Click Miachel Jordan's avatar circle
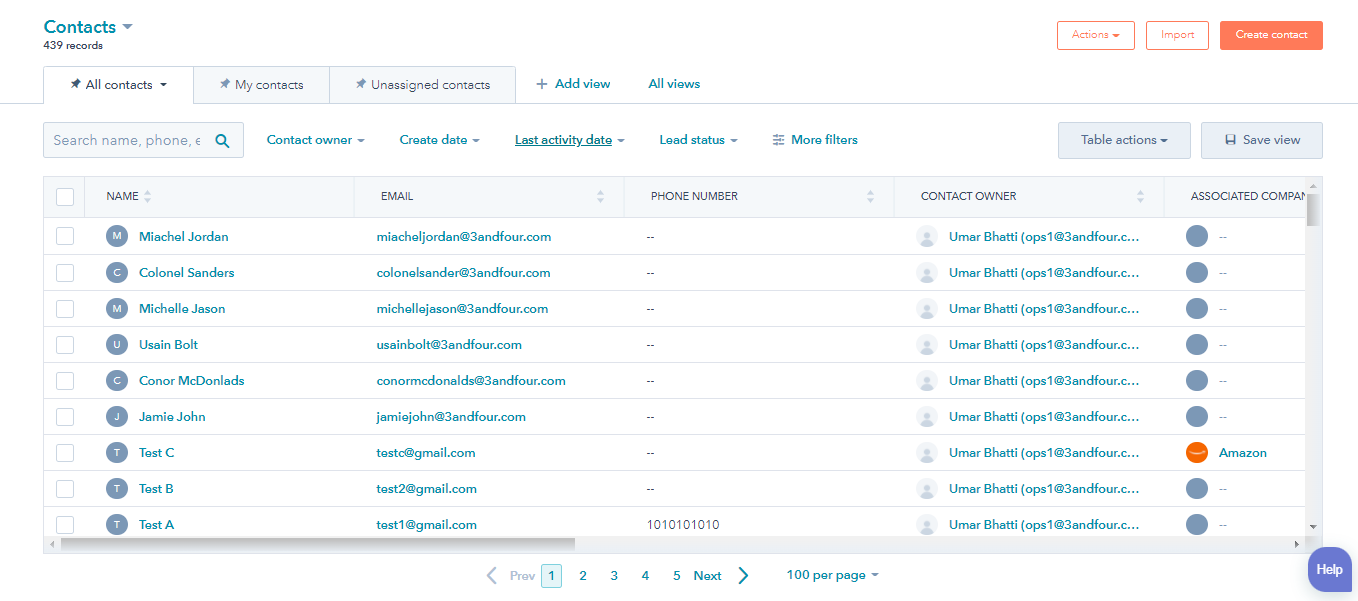1358x601 pixels. [x=116, y=236]
